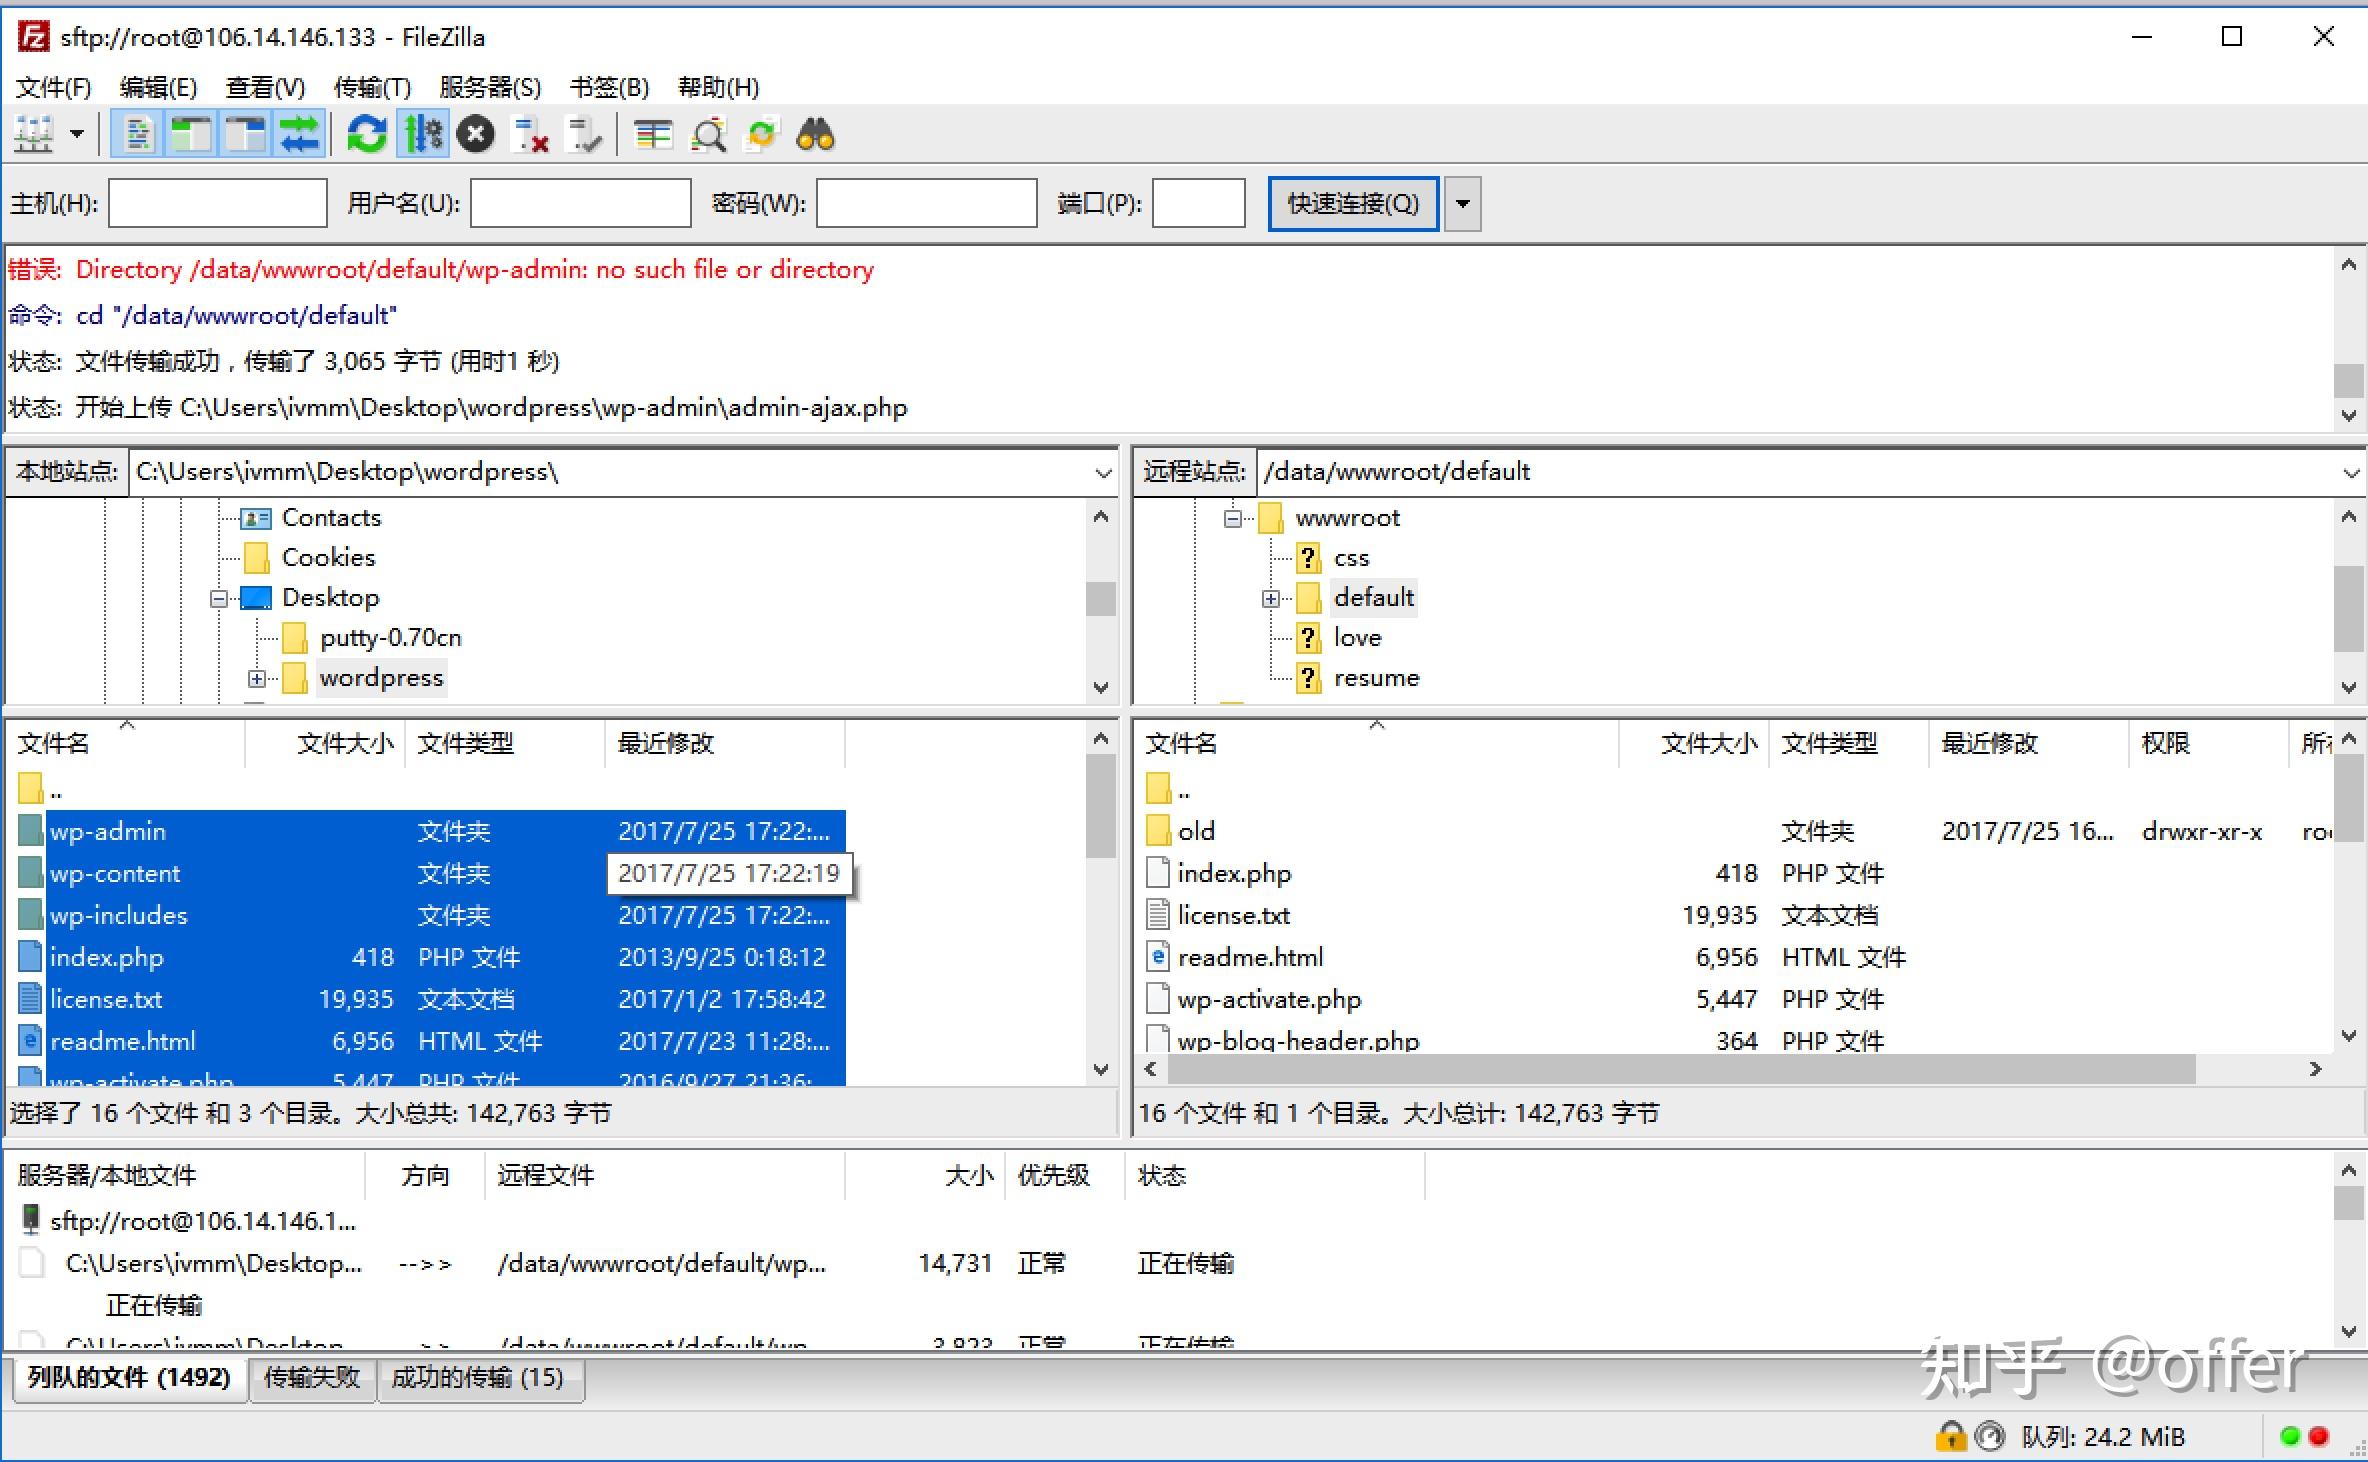Open local site path dropdown
The width and height of the screenshot is (2368, 1462).
(x=1103, y=472)
